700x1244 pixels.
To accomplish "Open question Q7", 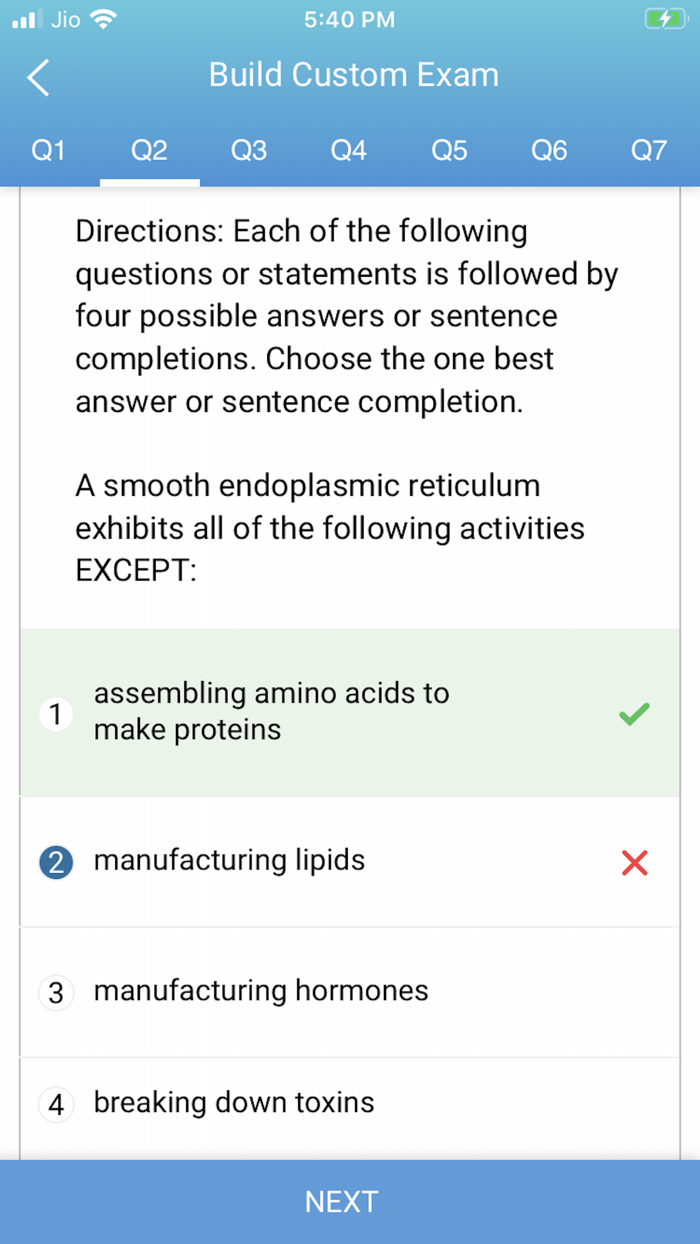I will [x=649, y=150].
